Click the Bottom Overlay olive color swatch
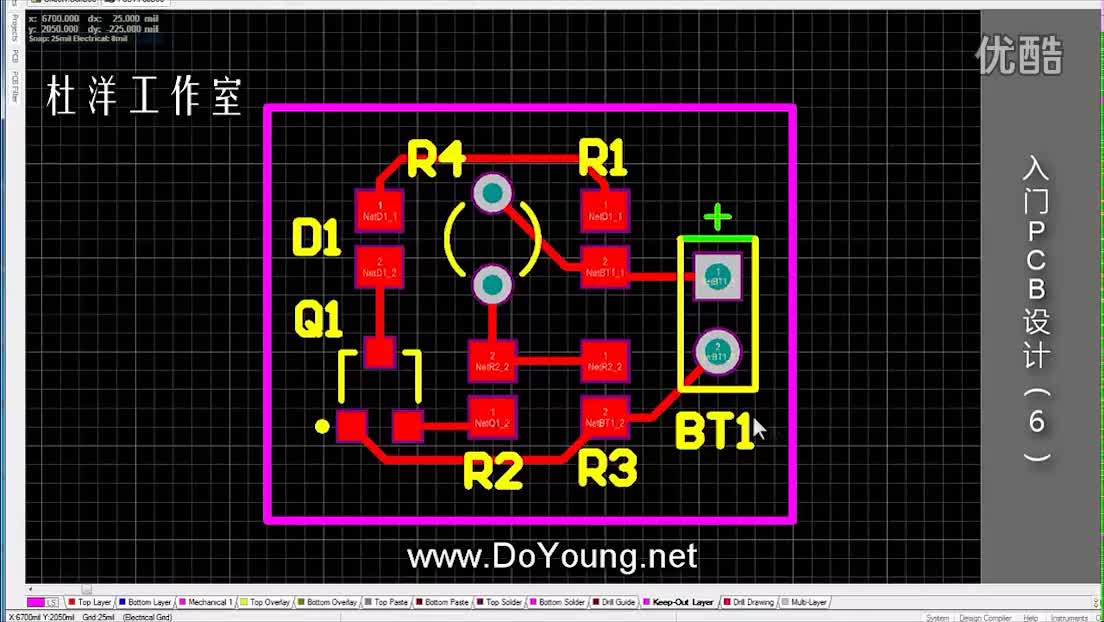Image resolution: width=1104 pixels, height=622 pixels. (x=301, y=602)
